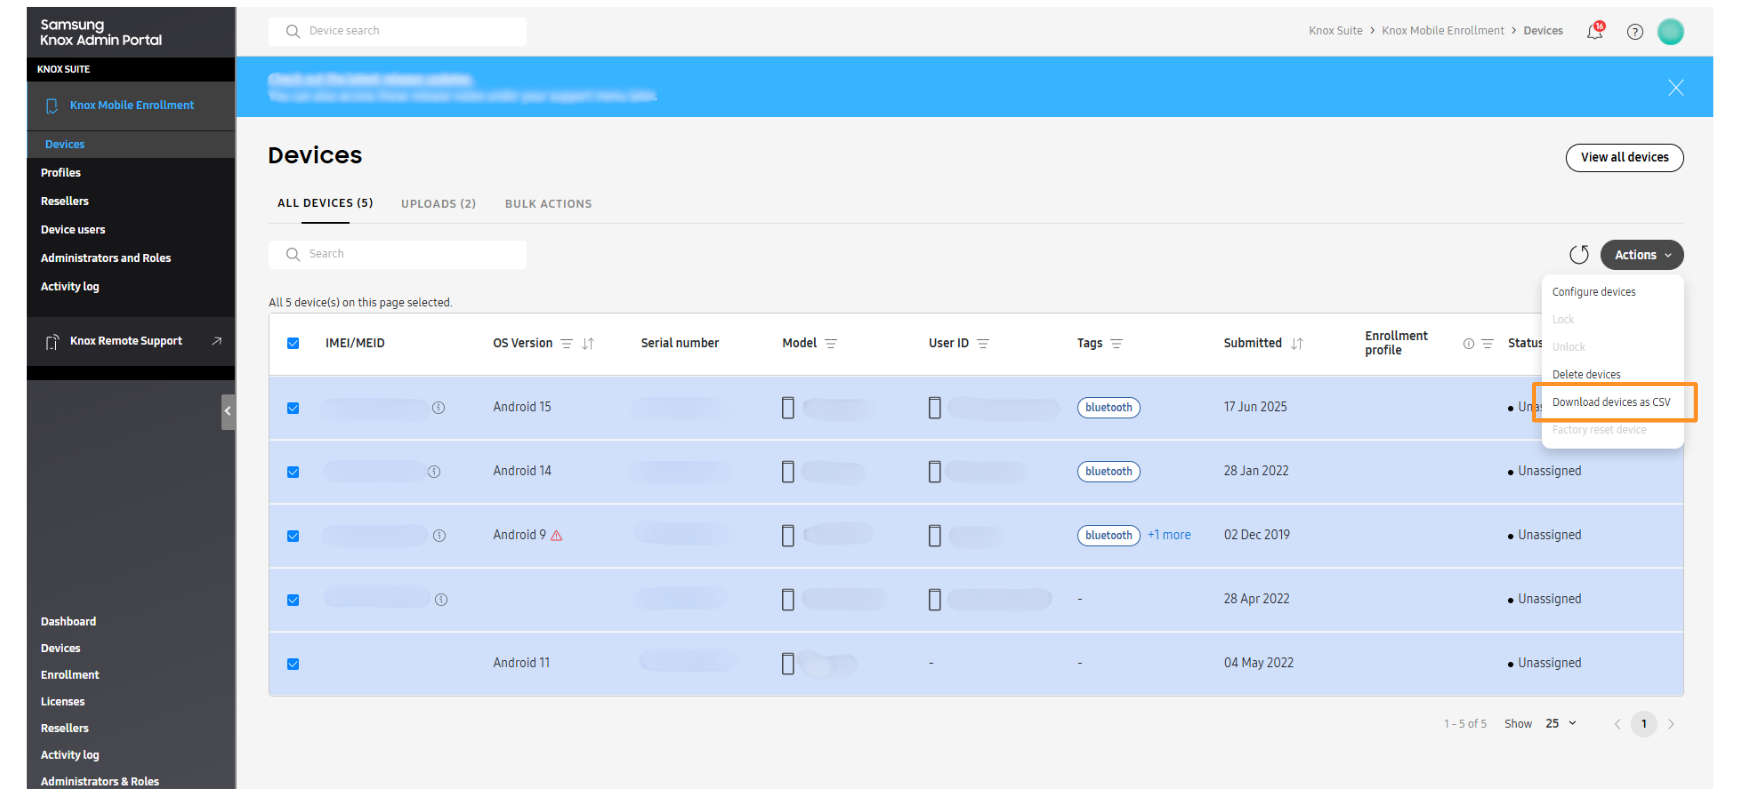Uncheck the select-all devices checkbox
1739x798 pixels.
pos(293,343)
